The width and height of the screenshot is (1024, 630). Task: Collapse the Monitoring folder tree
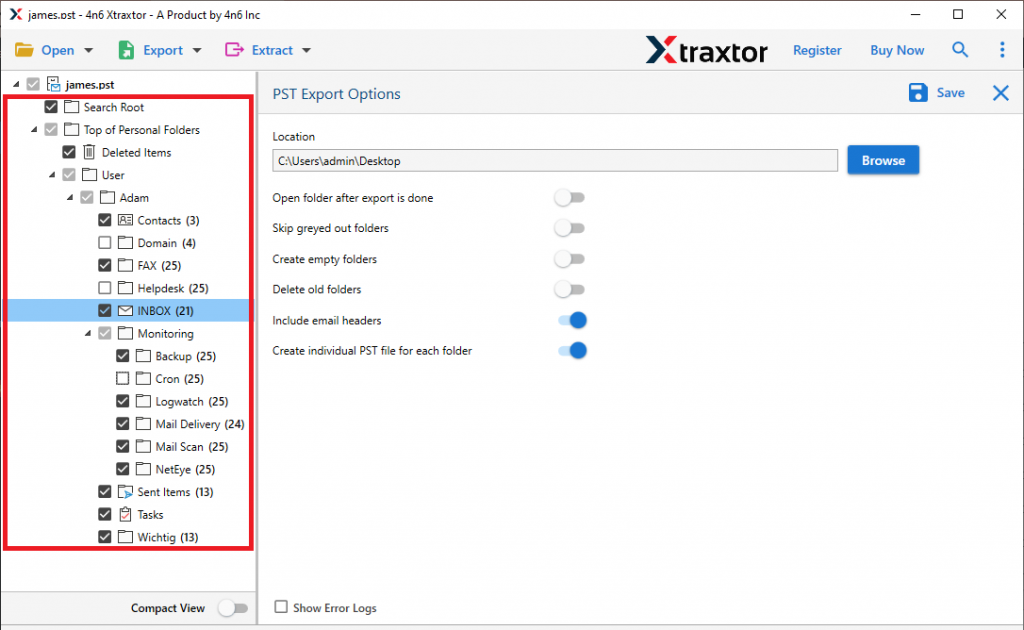87,333
